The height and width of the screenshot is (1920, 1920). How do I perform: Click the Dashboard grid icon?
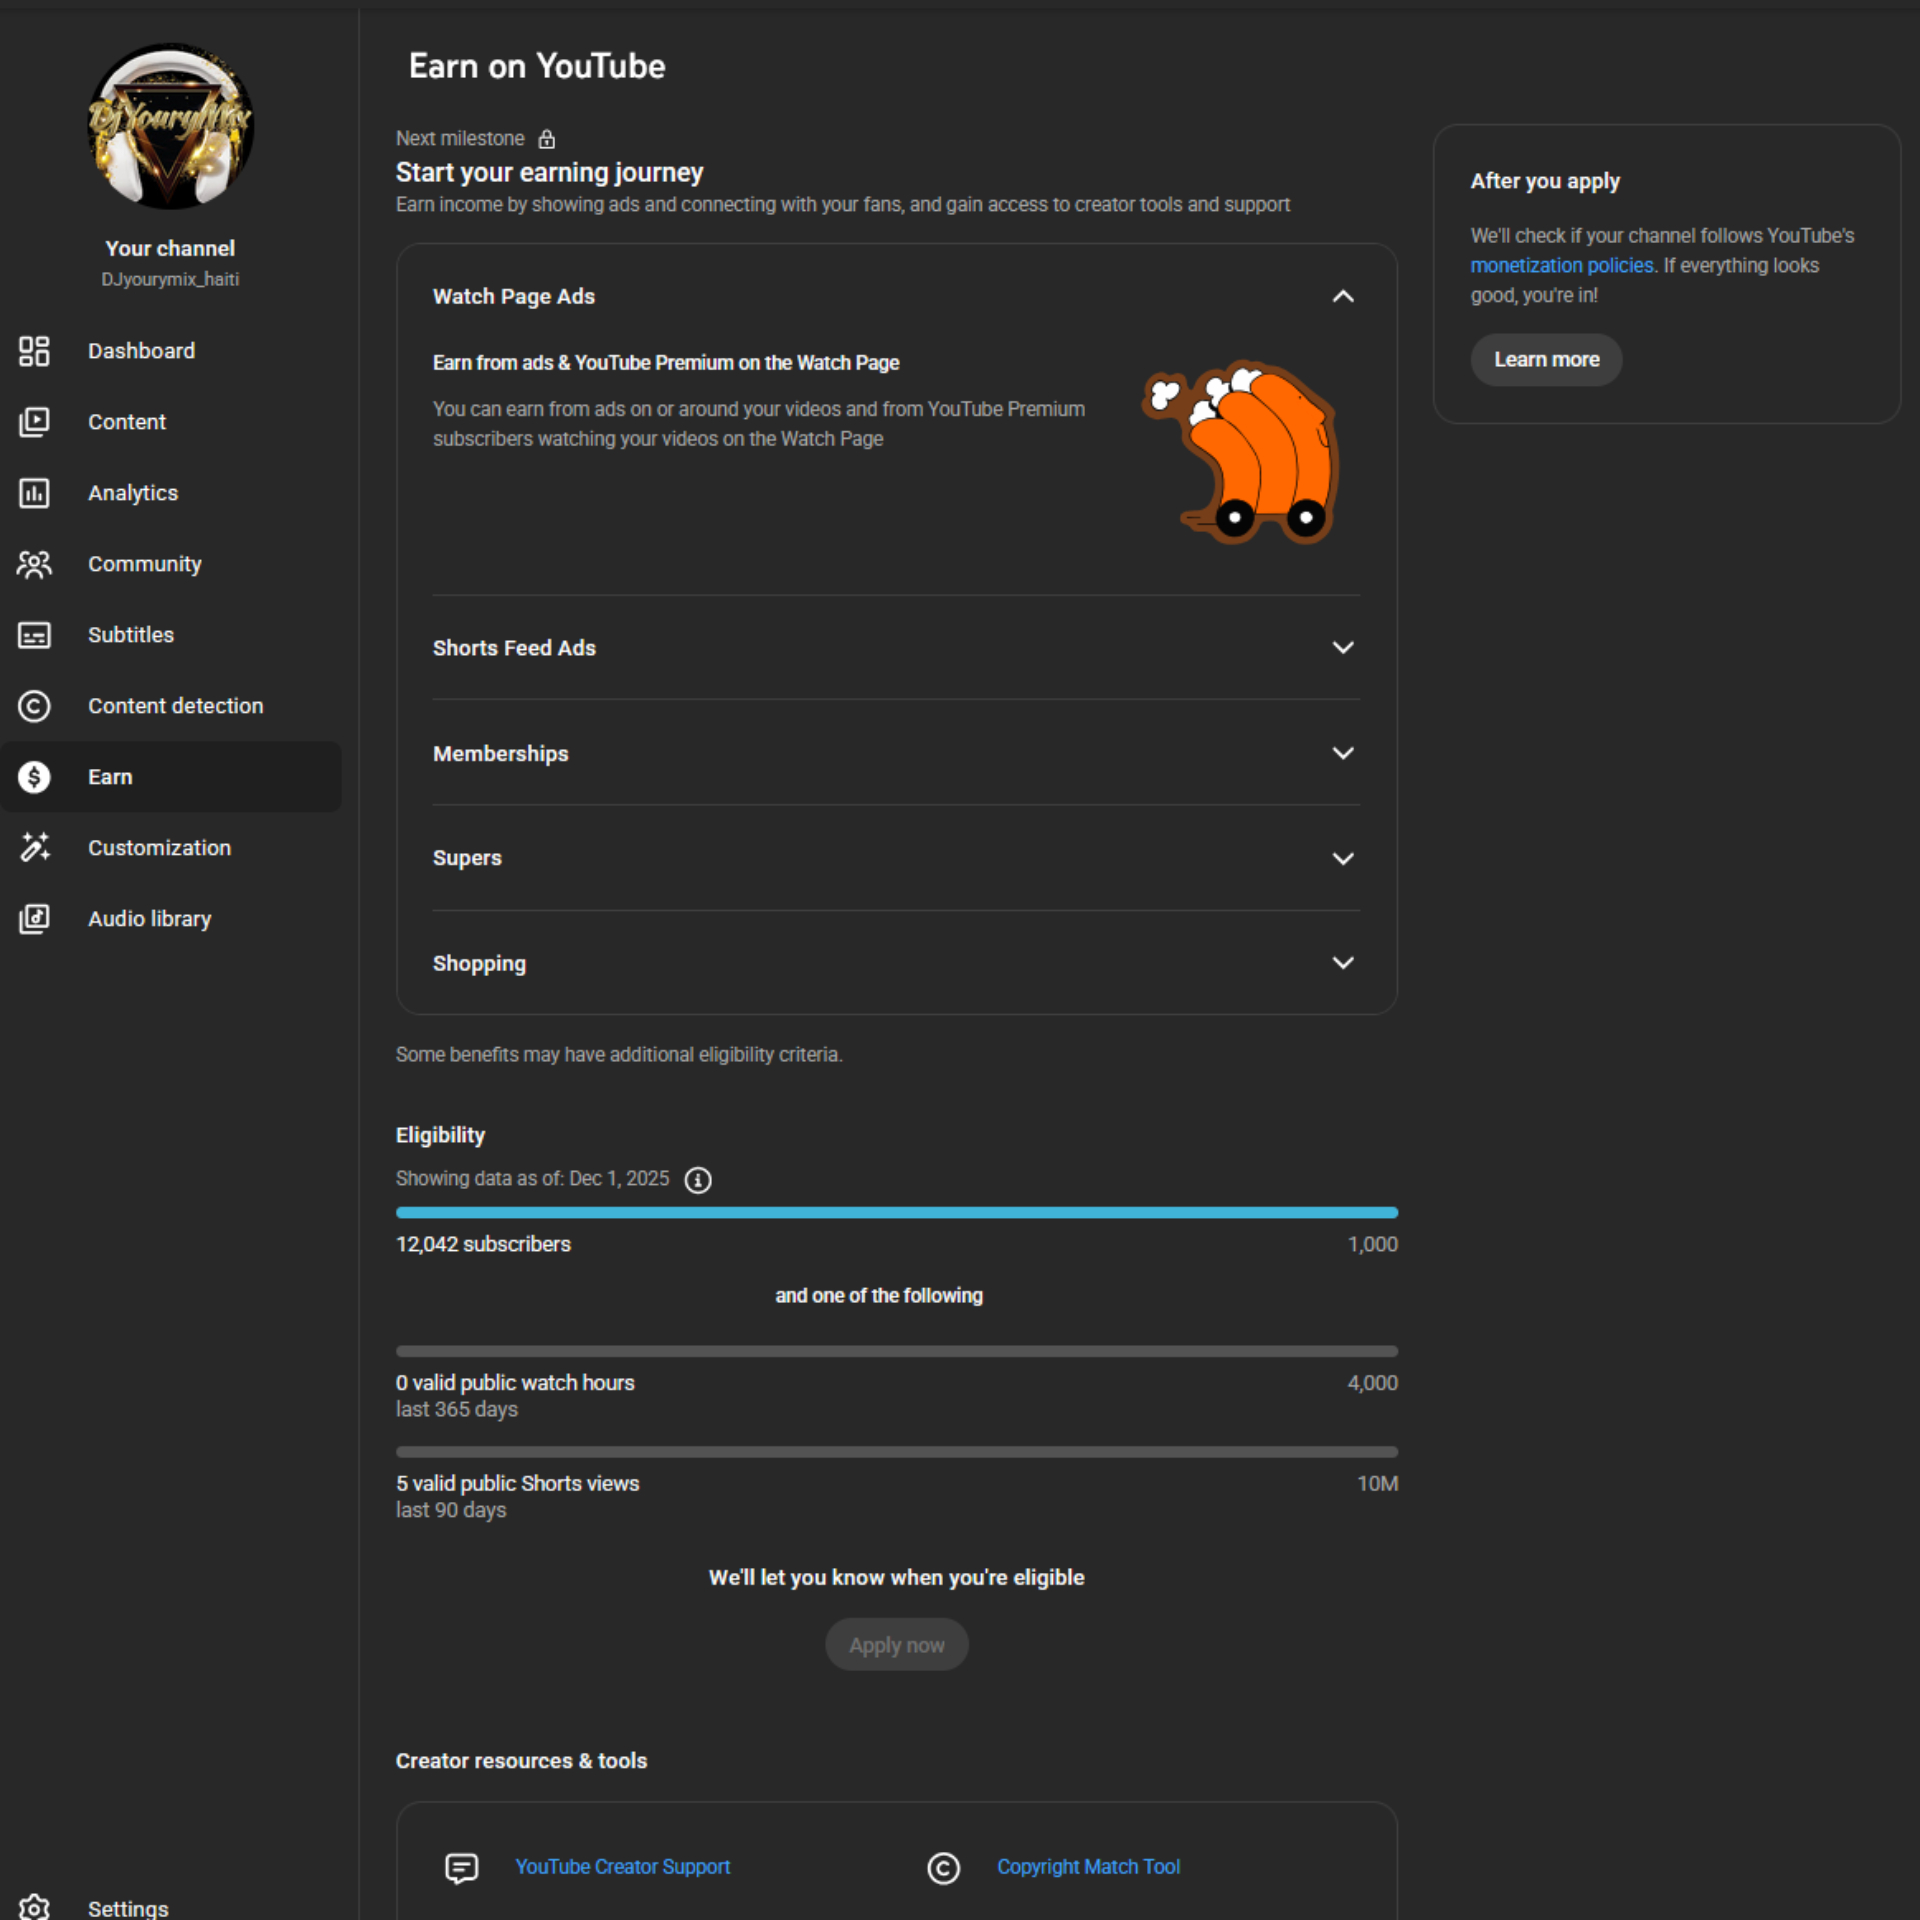(34, 351)
